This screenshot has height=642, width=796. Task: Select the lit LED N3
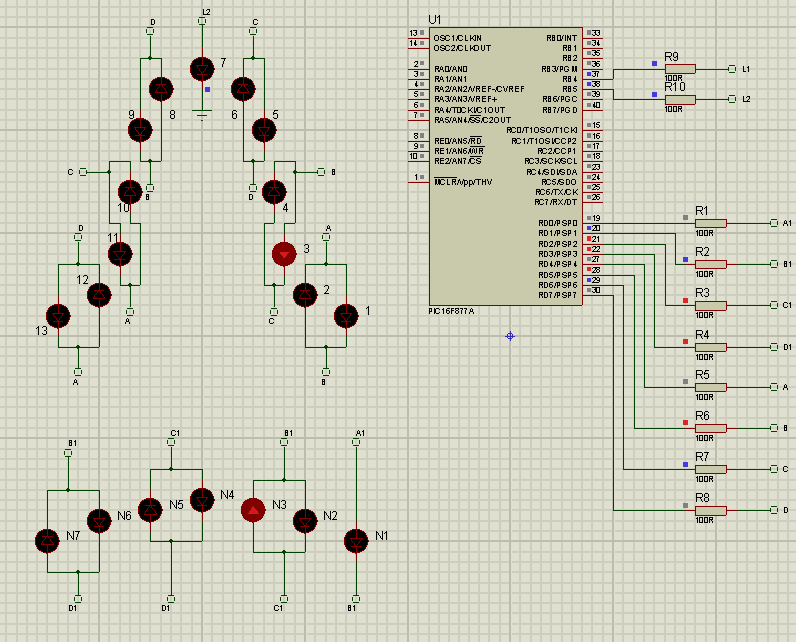(255, 511)
